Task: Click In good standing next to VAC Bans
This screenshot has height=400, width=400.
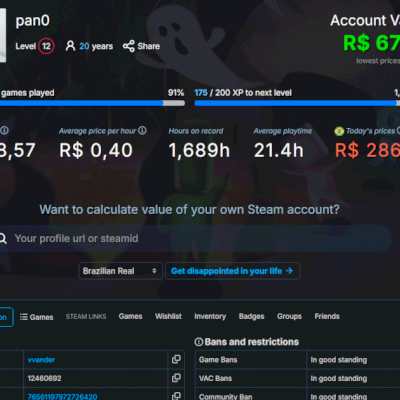Action: point(339,378)
